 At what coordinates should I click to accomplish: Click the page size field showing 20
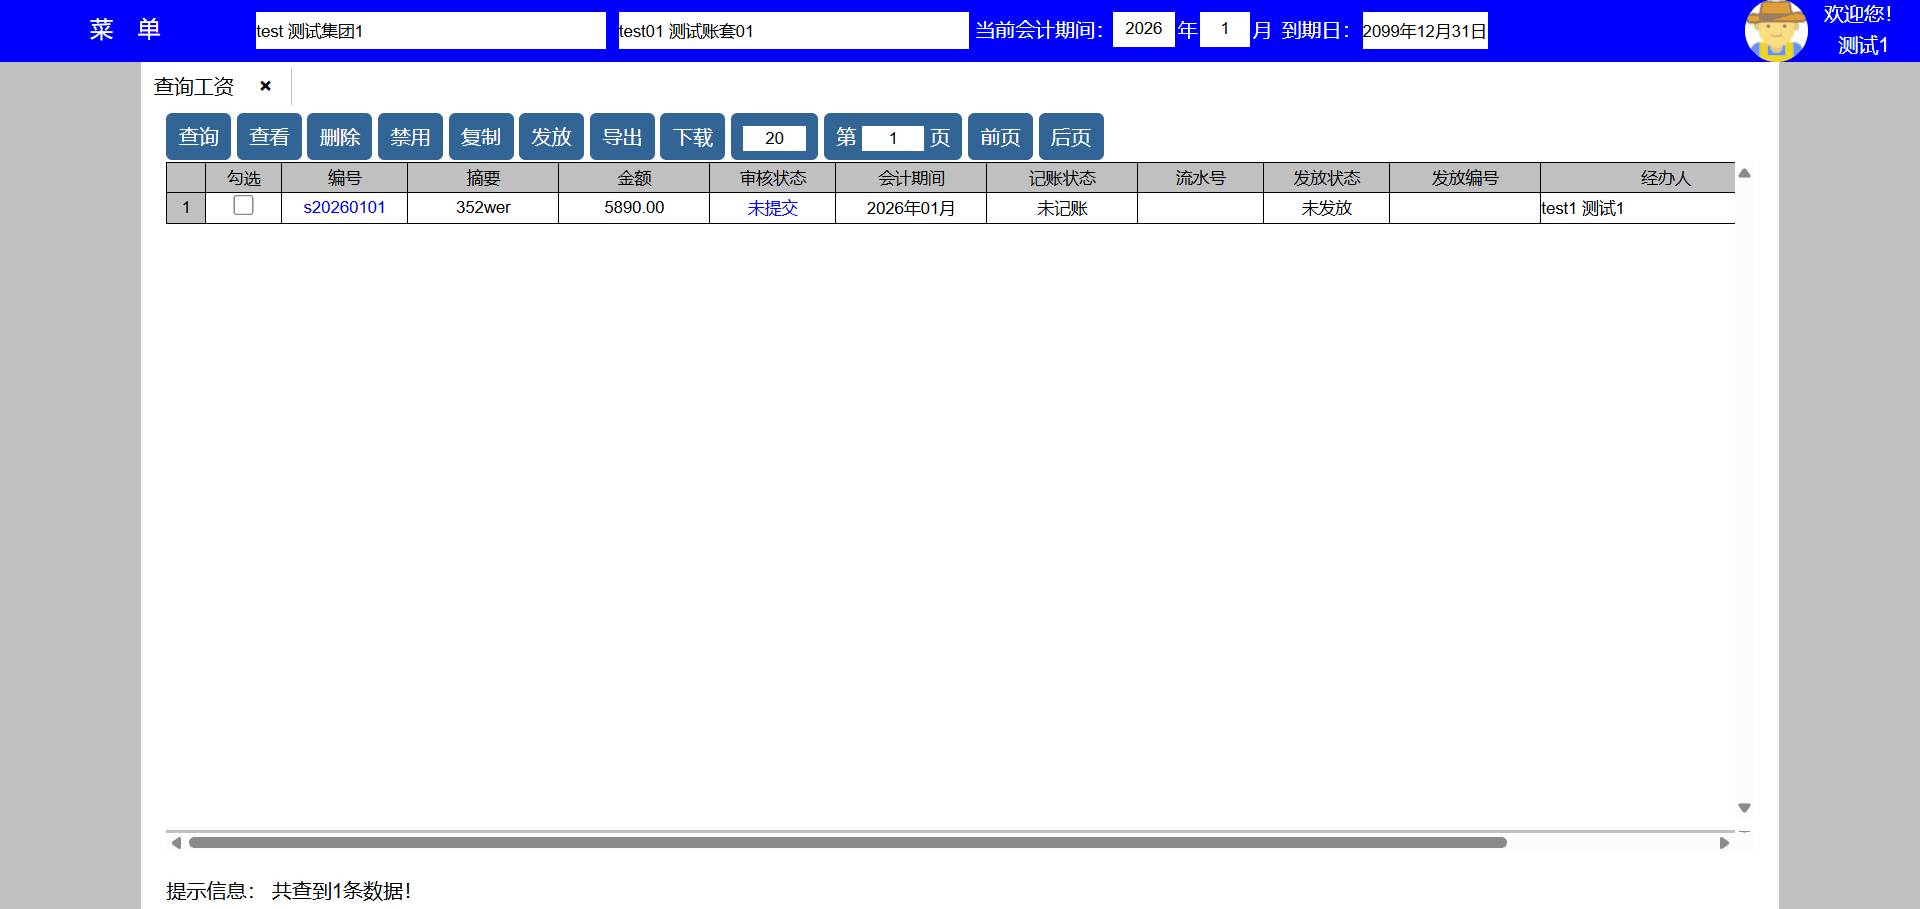(774, 138)
